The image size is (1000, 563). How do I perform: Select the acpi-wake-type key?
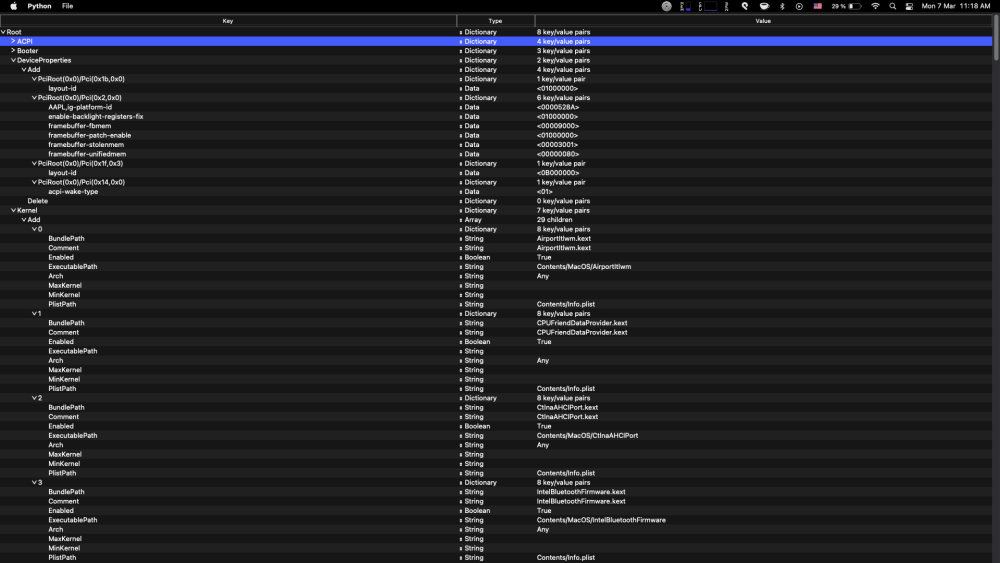(73, 191)
